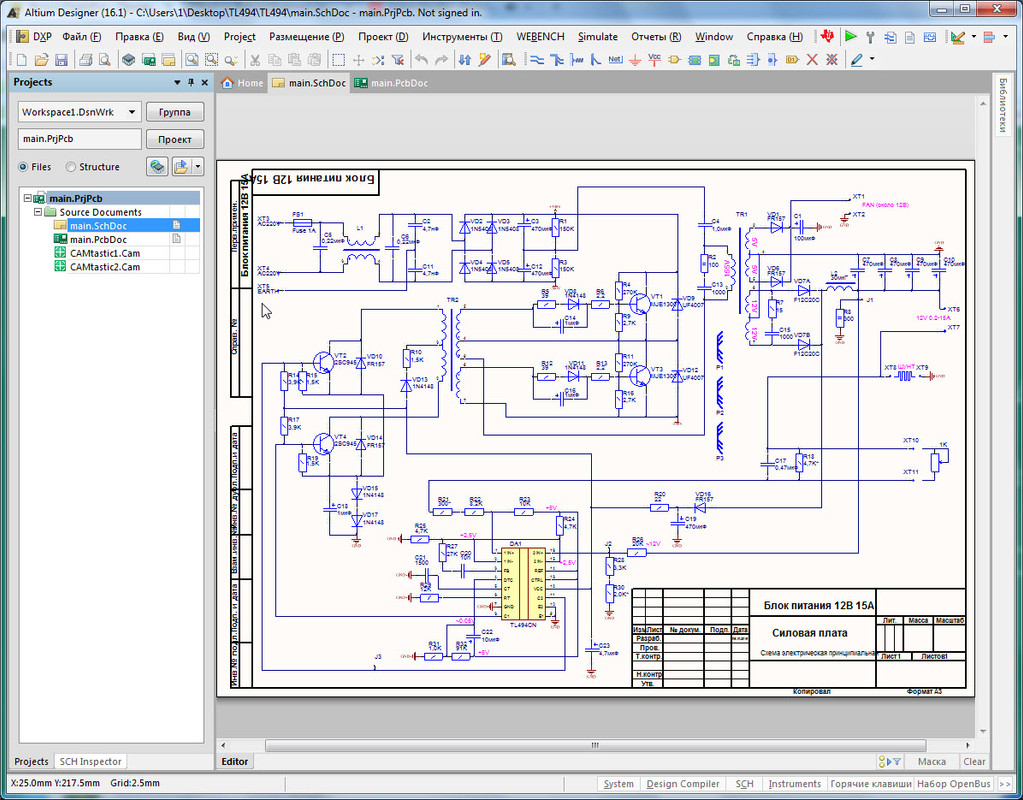Image resolution: width=1023 pixels, height=800 pixels.
Task: Open the Инструменты menu
Action: click(x=462, y=37)
